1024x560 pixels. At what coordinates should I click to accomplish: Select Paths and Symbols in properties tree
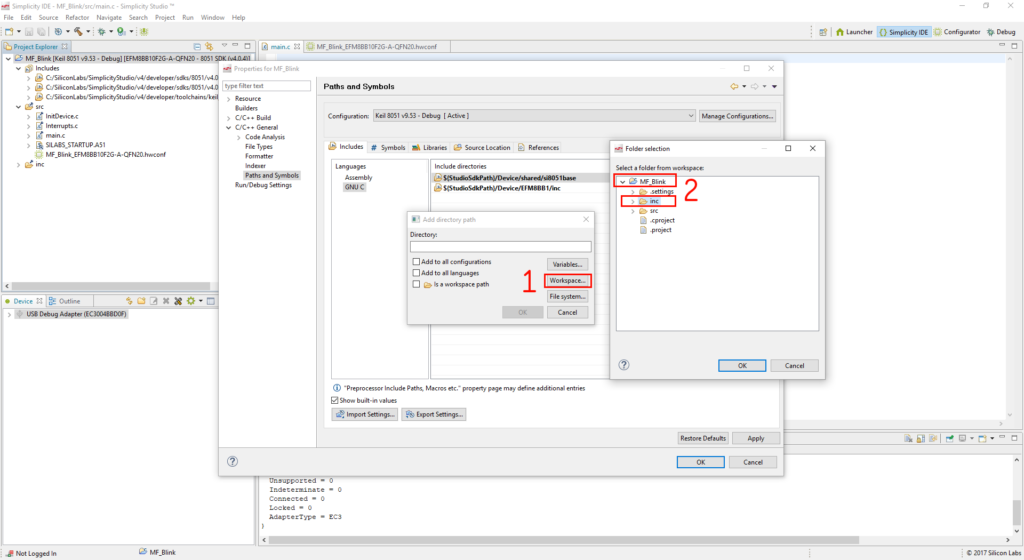click(271, 175)
